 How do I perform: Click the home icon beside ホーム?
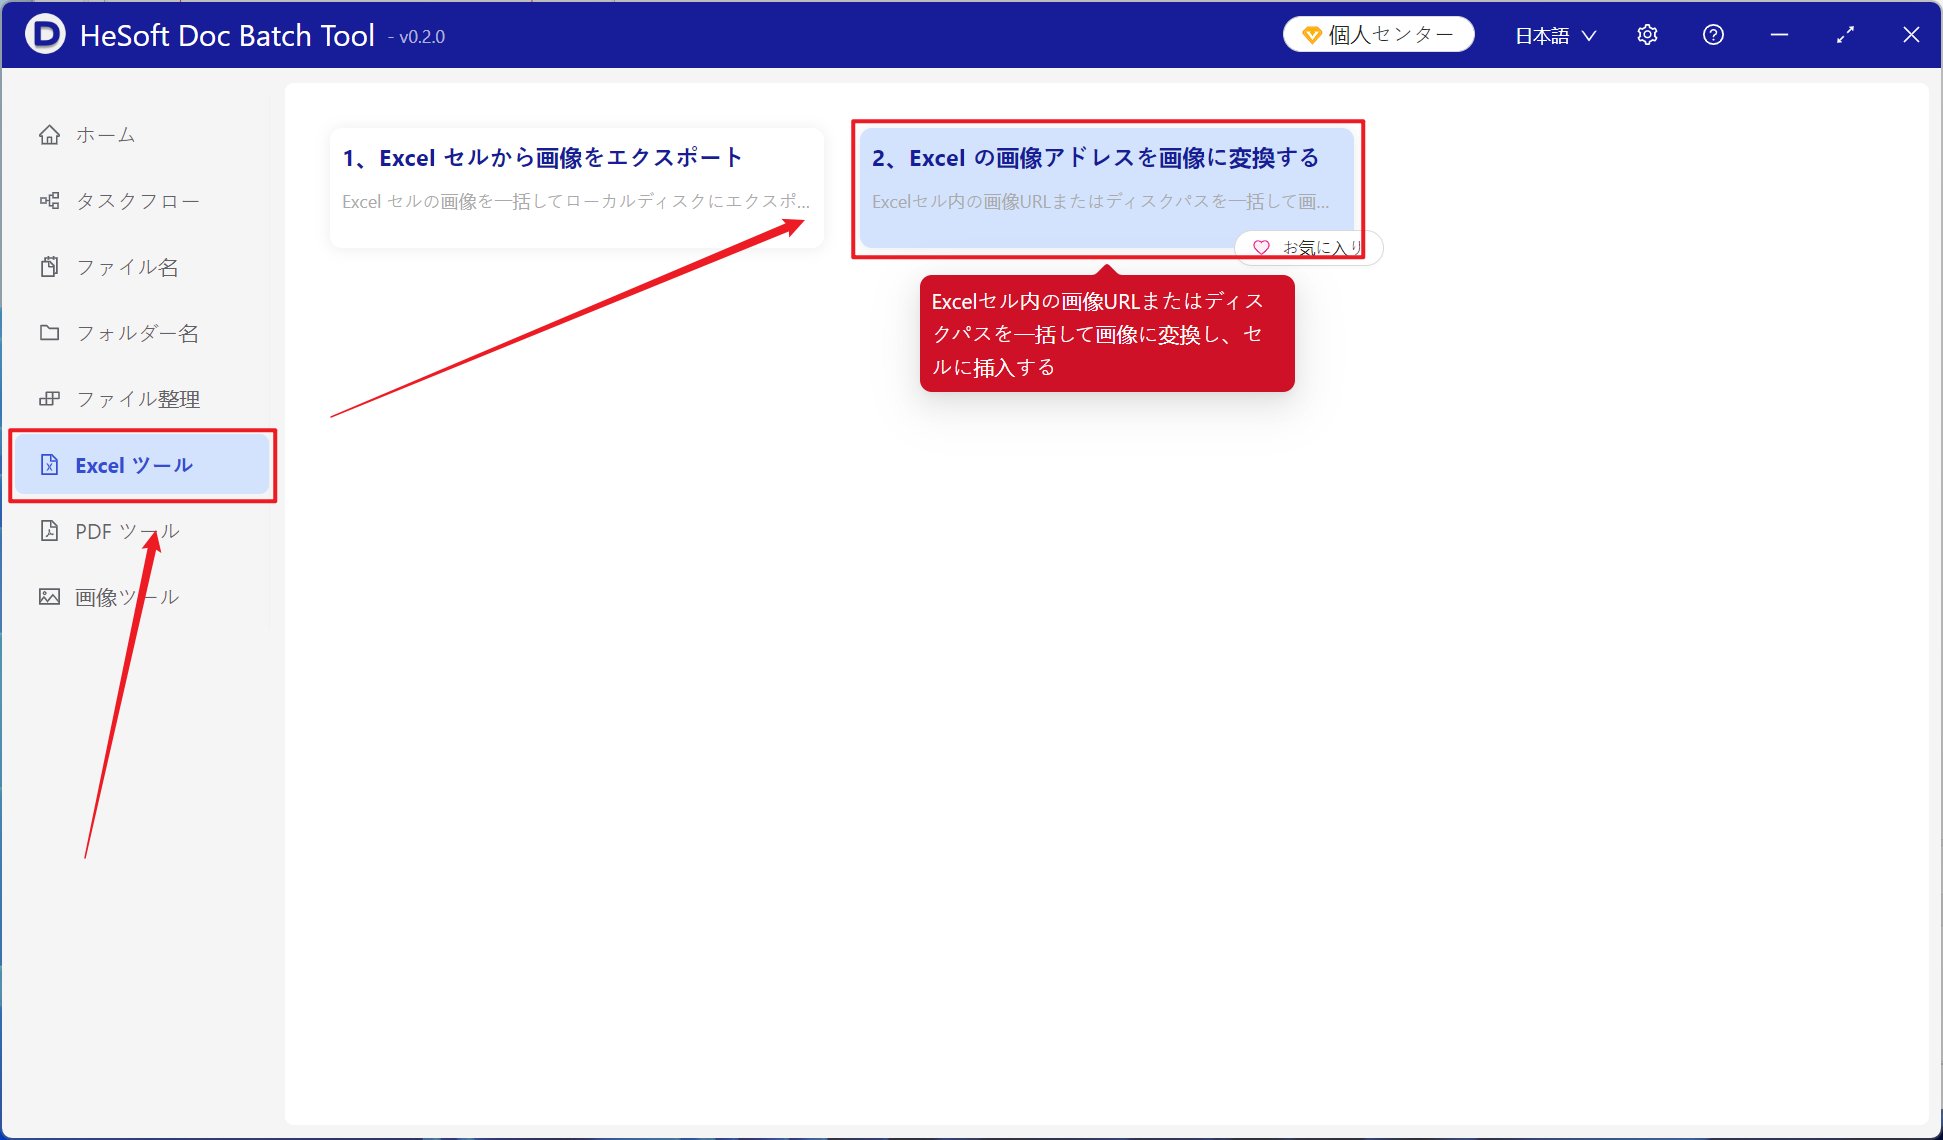click(49, 135)
